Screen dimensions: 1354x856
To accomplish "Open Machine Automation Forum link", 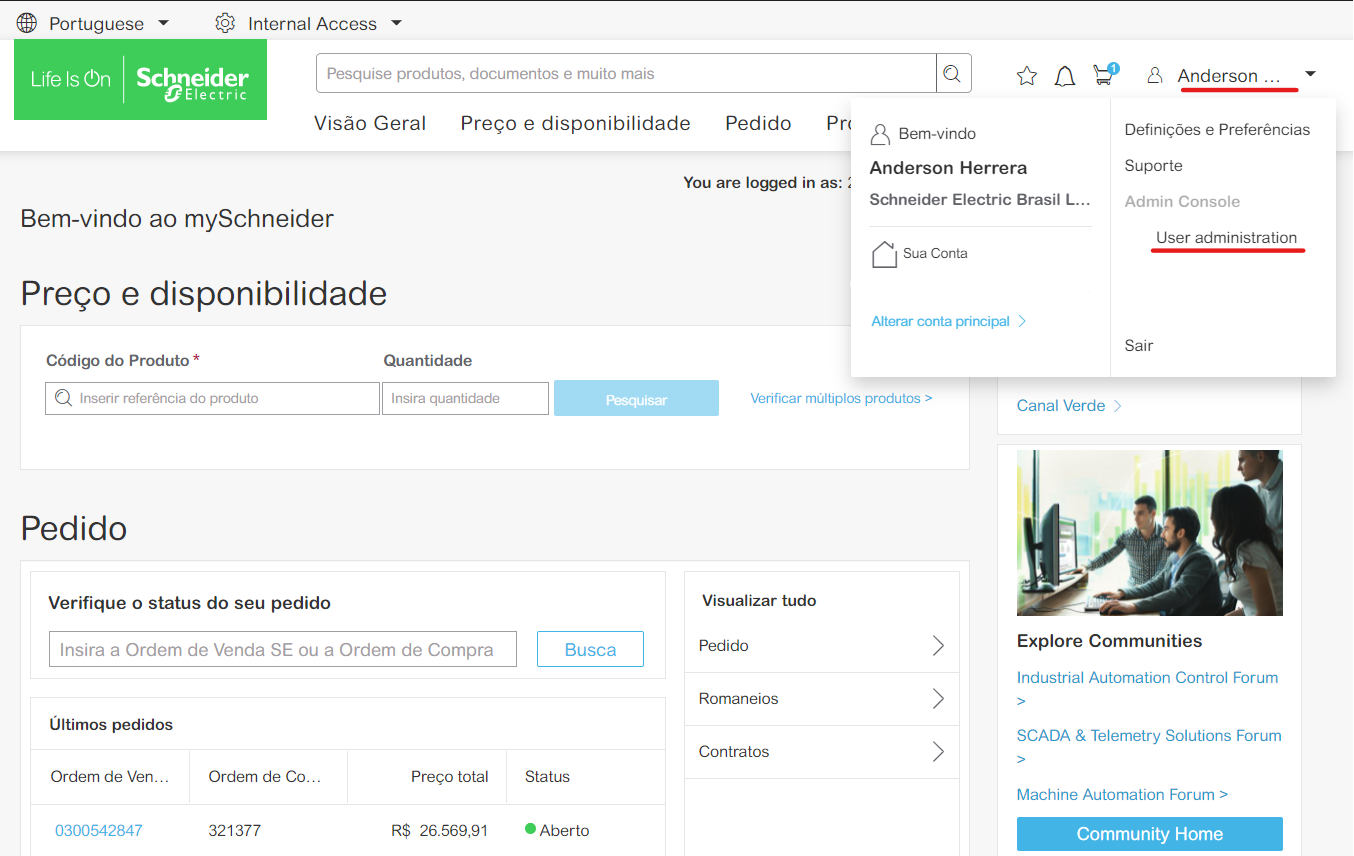I will [x=1122, y=794].
